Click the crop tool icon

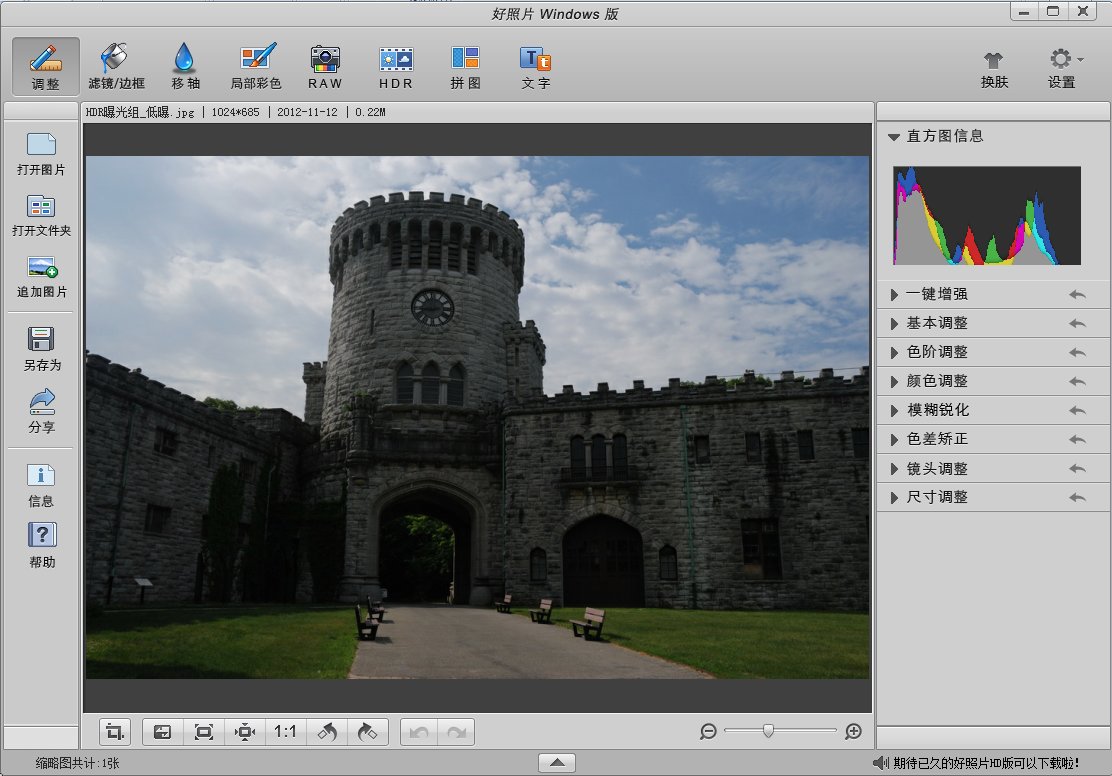pyautogui.click(x=115, y=732)
